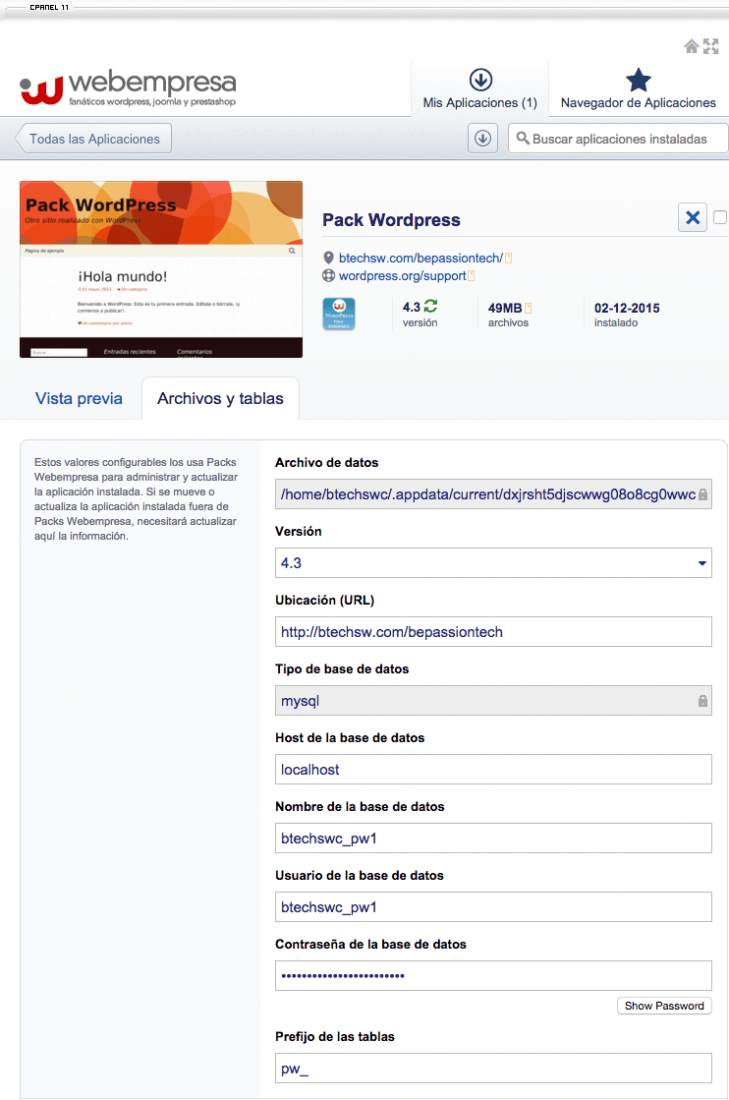Click the home icon at top right
The image size is (729, 1100).
pyautogui.click(x=691, y=46)
